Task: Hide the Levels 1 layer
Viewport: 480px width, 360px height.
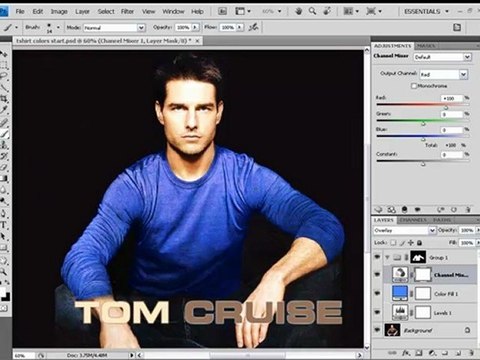Action: (x=377, y=312)
